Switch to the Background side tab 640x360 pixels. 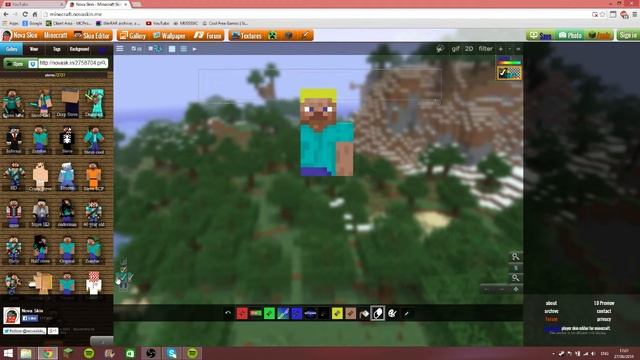(x=80, y=49)
